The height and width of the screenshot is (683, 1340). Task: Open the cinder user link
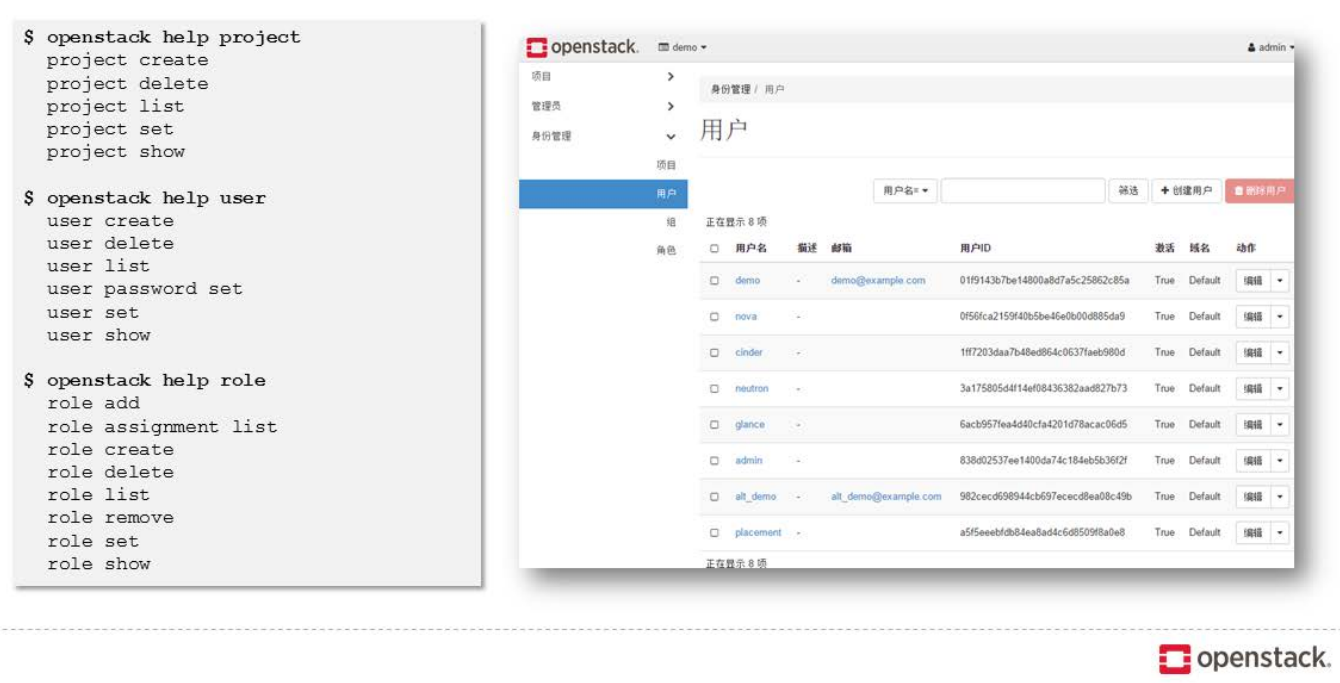749,353
